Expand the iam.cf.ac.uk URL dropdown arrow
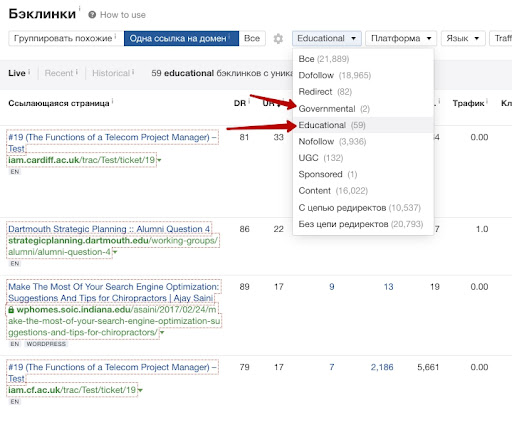 point(140,390)
